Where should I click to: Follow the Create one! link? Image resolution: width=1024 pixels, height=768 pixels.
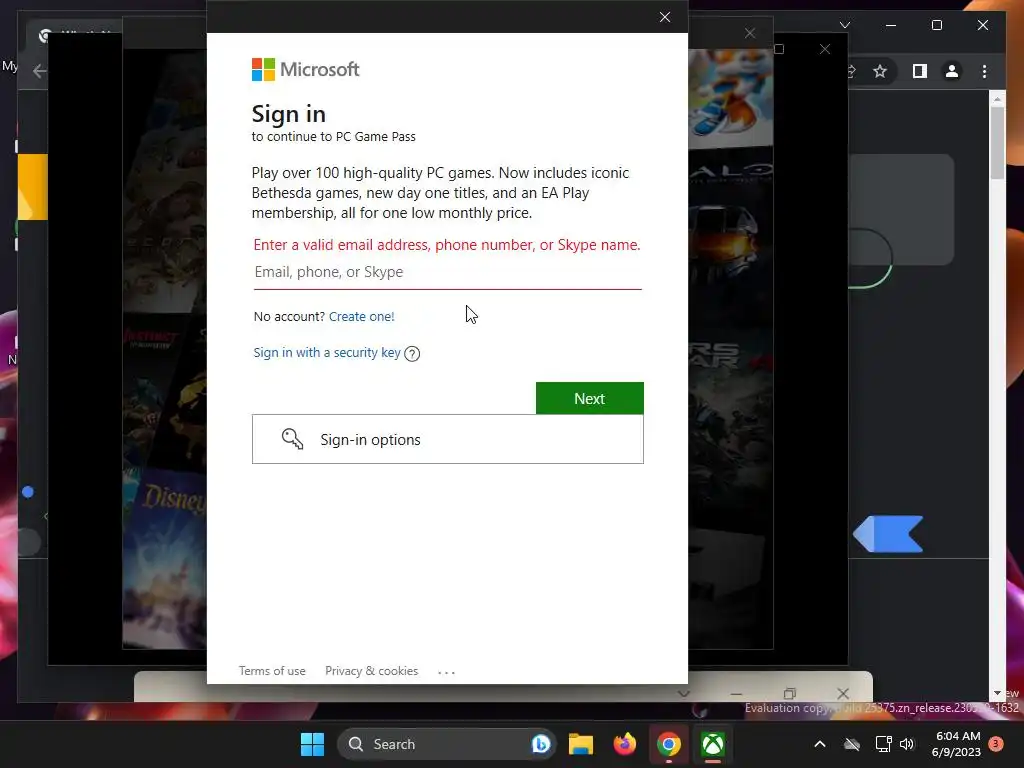click(361, 317)
